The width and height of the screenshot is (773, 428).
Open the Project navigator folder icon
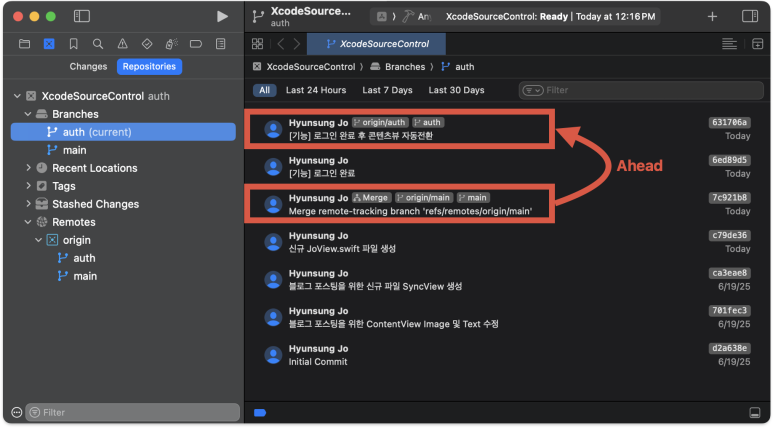click(x=24, y=44)
